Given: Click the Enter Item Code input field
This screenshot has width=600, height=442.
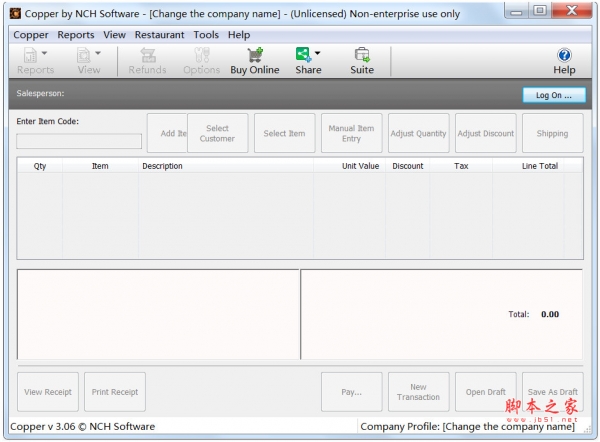Looking at the screenshot, I should tap(79, 141).
